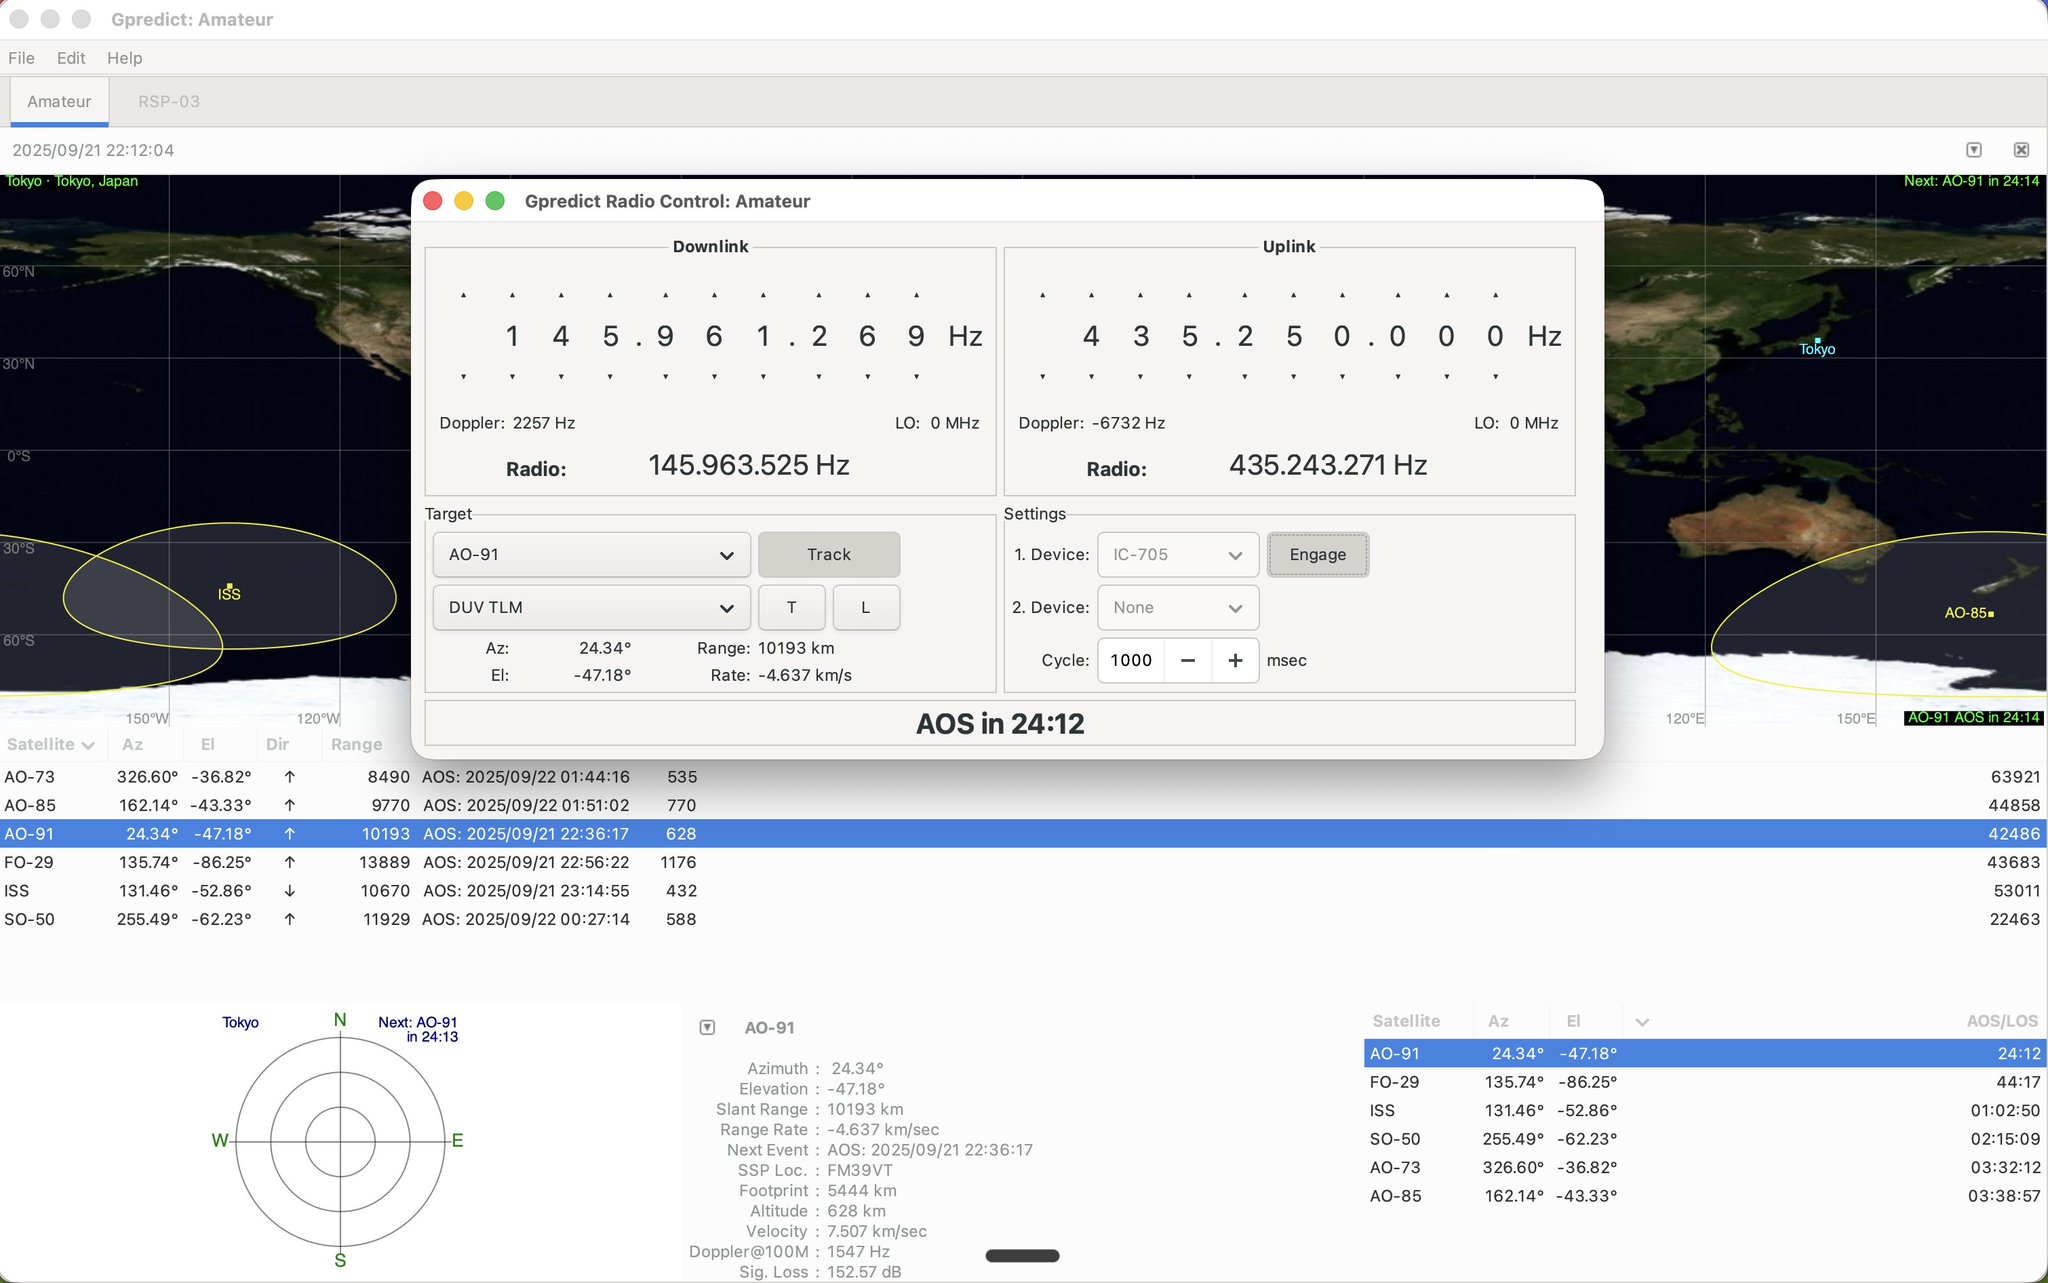This screenshot has height=1283, width=2048.
Task: Toggle the Engage button
Action: point(1317,554)
